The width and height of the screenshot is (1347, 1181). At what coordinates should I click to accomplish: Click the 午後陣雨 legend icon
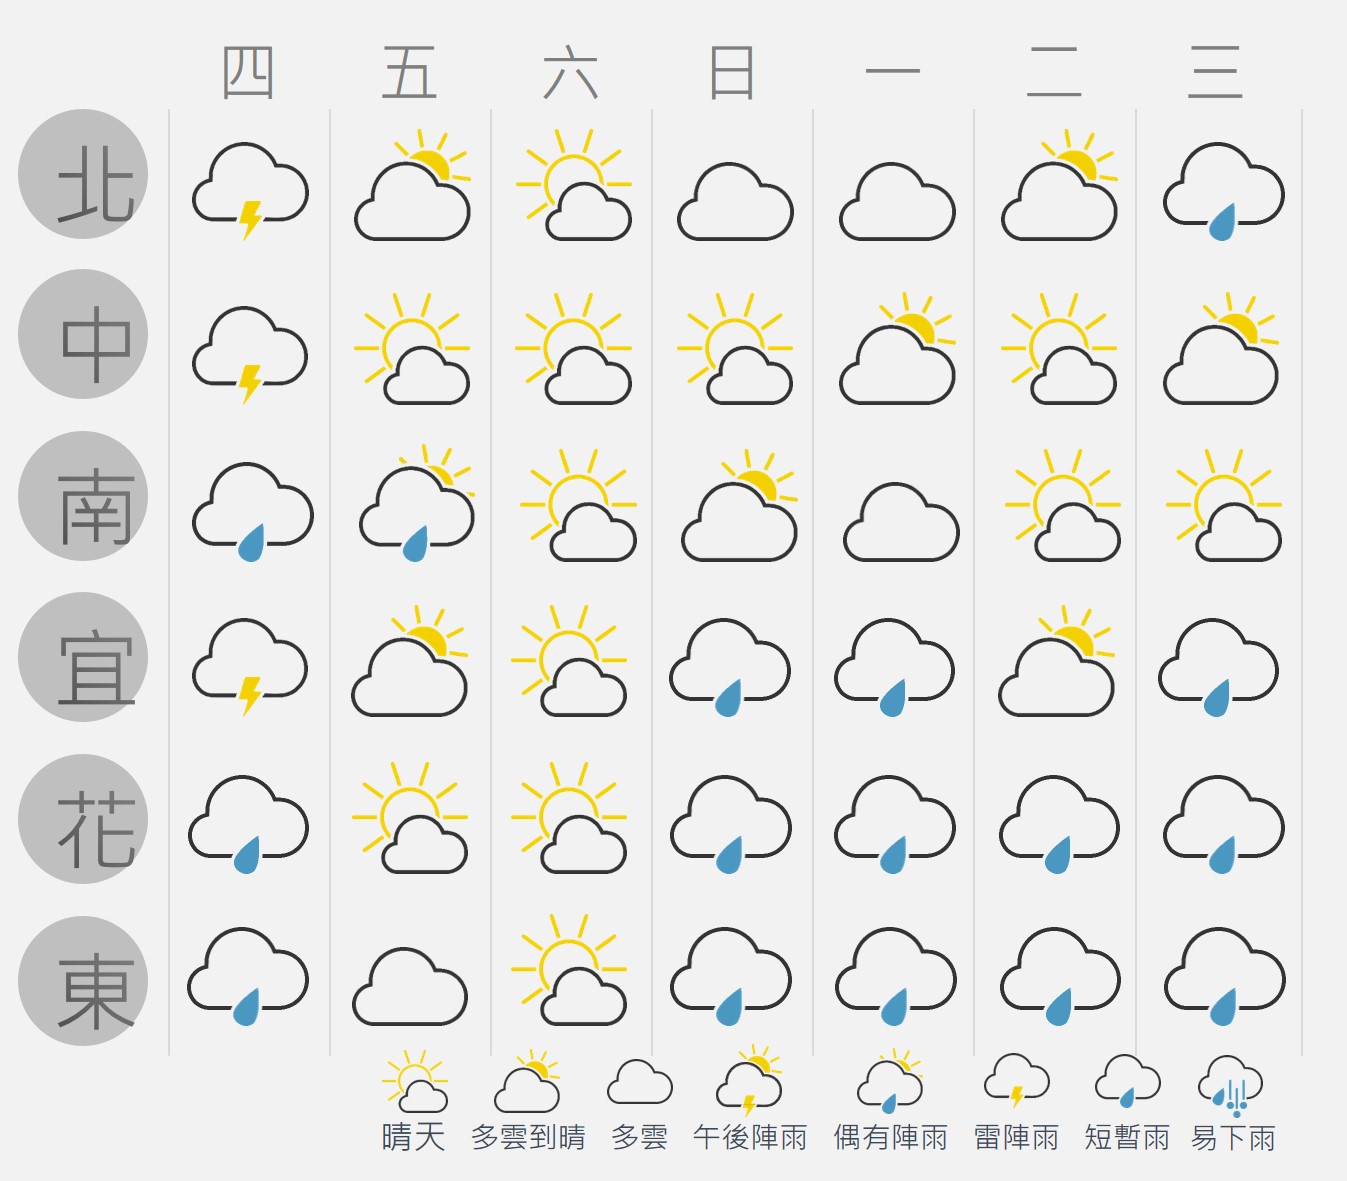[x=749, y=1080]
